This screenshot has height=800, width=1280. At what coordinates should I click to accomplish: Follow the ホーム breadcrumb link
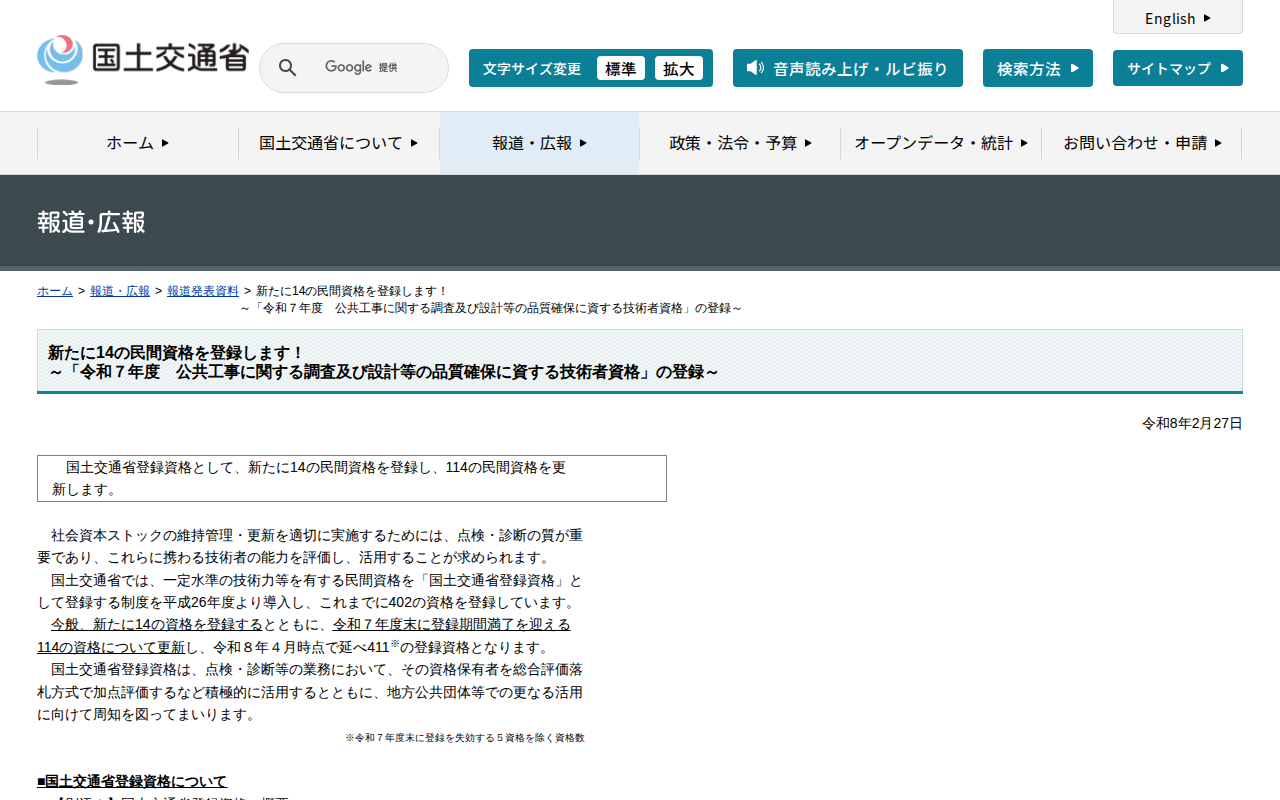tap(55, 291)
